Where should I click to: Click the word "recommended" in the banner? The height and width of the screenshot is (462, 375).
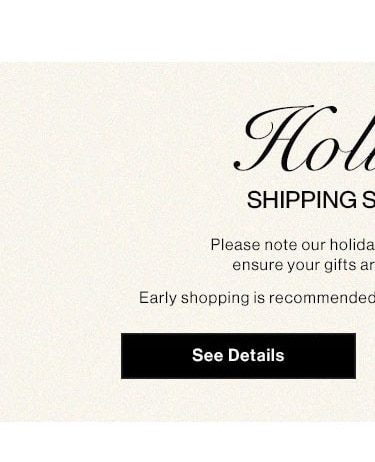tap(322, 298)
